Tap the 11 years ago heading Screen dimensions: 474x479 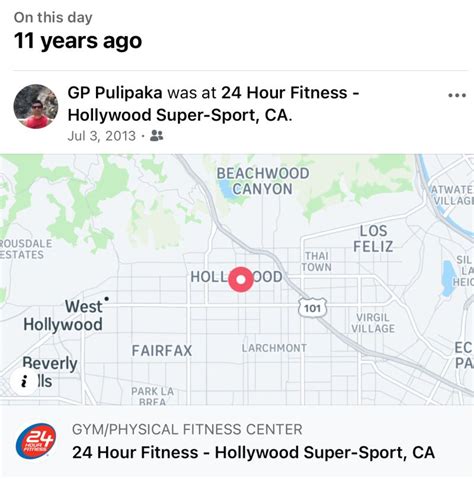pyautogui.click(x=78, y=41)
